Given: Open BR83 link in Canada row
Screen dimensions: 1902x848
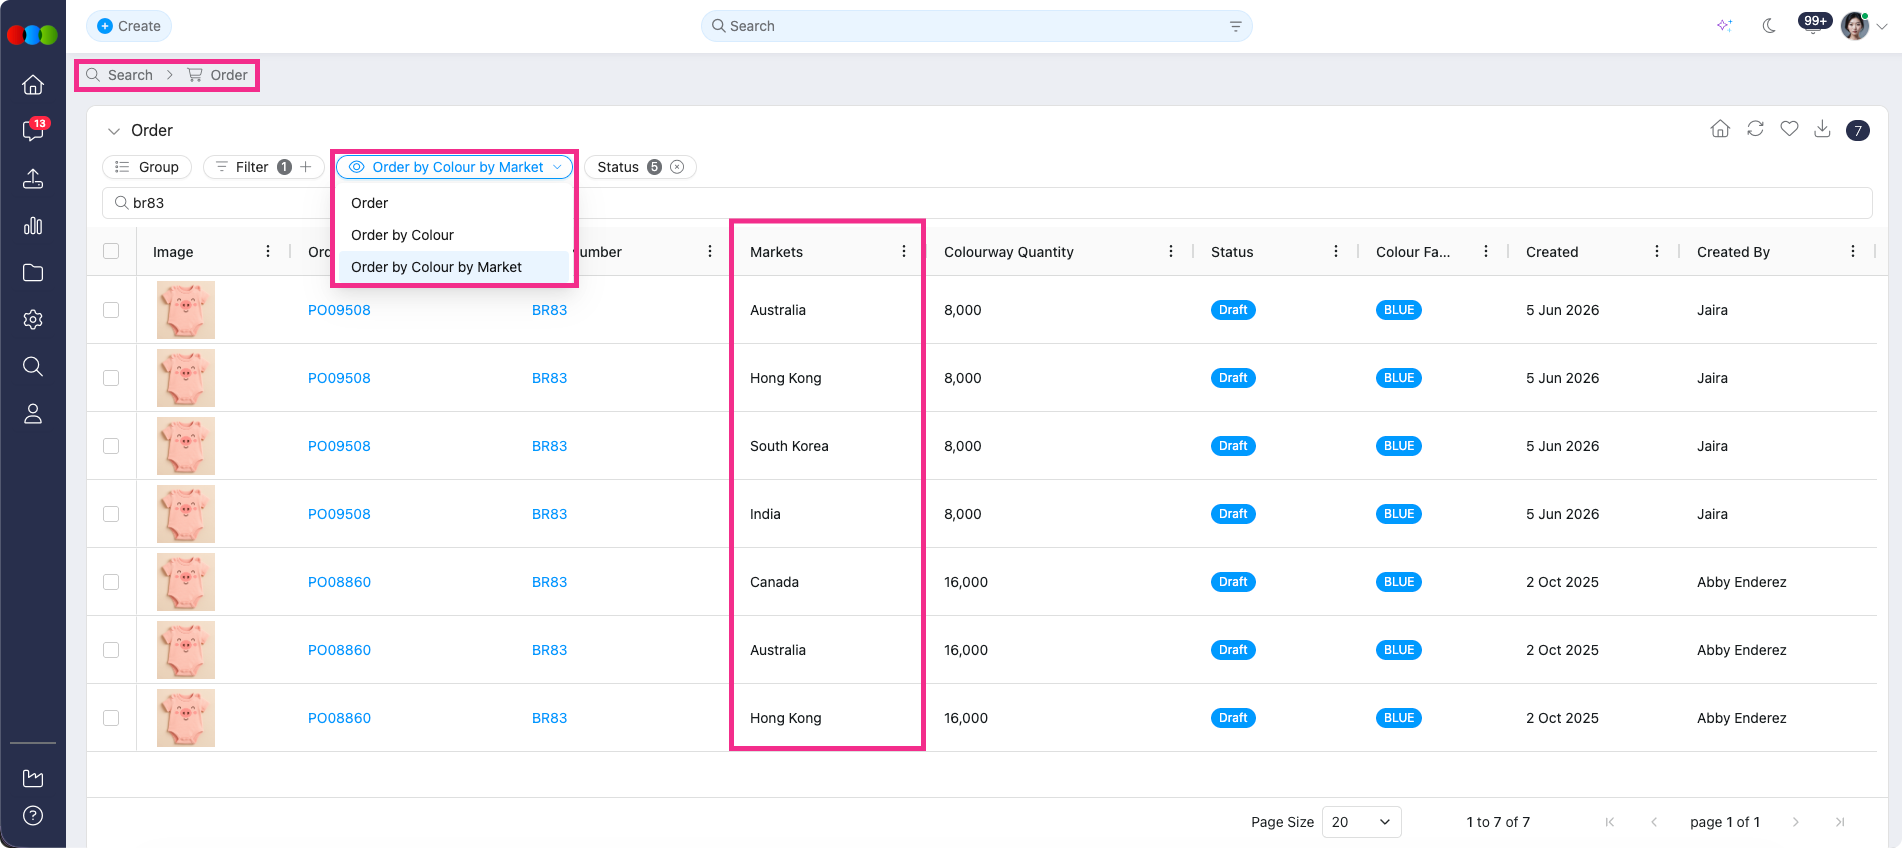Looking at the screenshot, I should coord(549,582).
